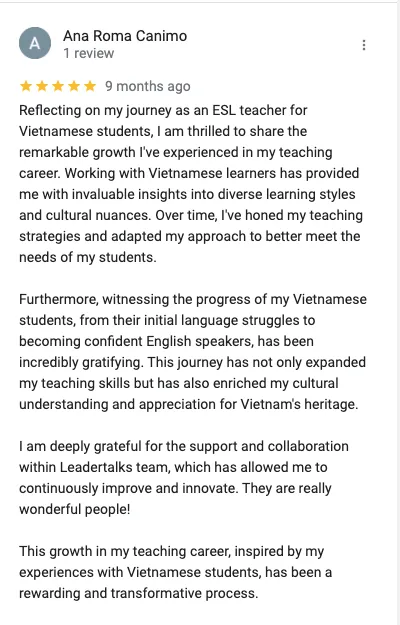The height and width of the screenshot is (625, 400).
Task: Click the fifth gold star
Action: [x=90, y=86]
